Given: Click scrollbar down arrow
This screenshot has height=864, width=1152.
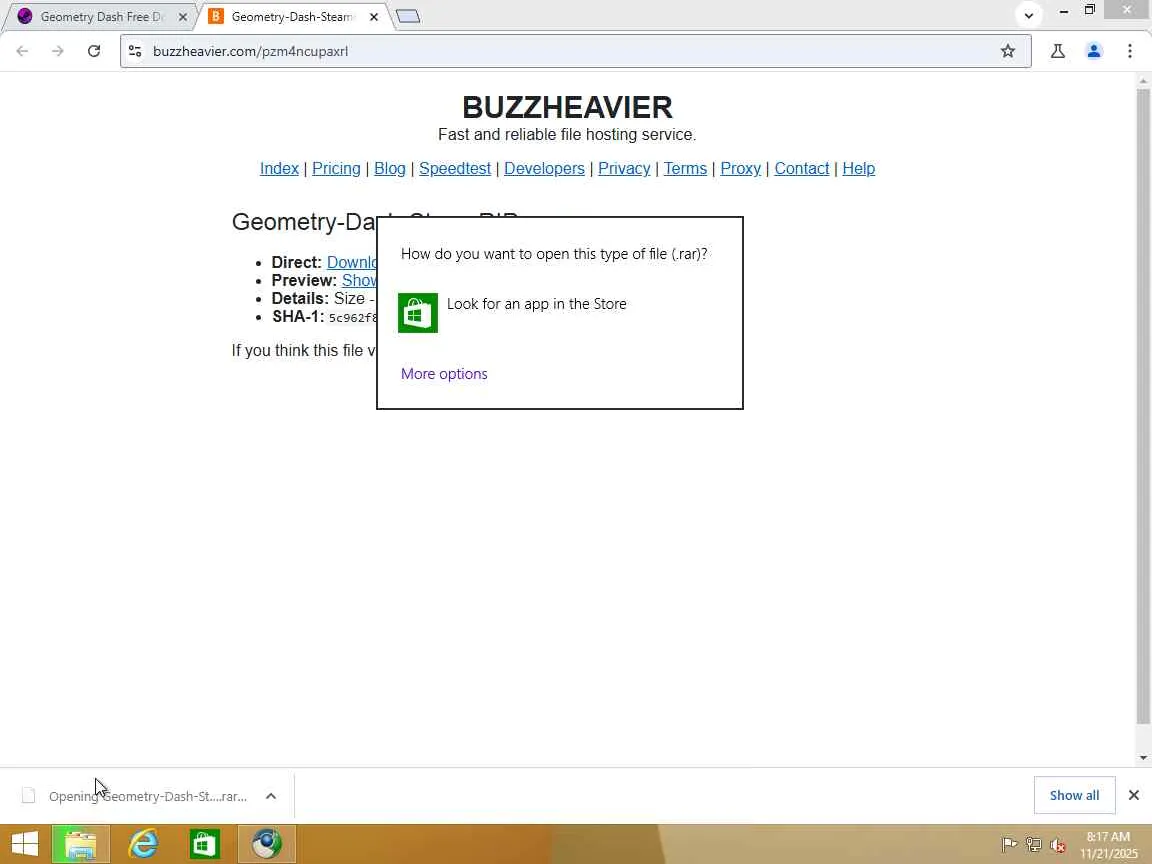Looking at the screenshot, I should point(1142,757).
